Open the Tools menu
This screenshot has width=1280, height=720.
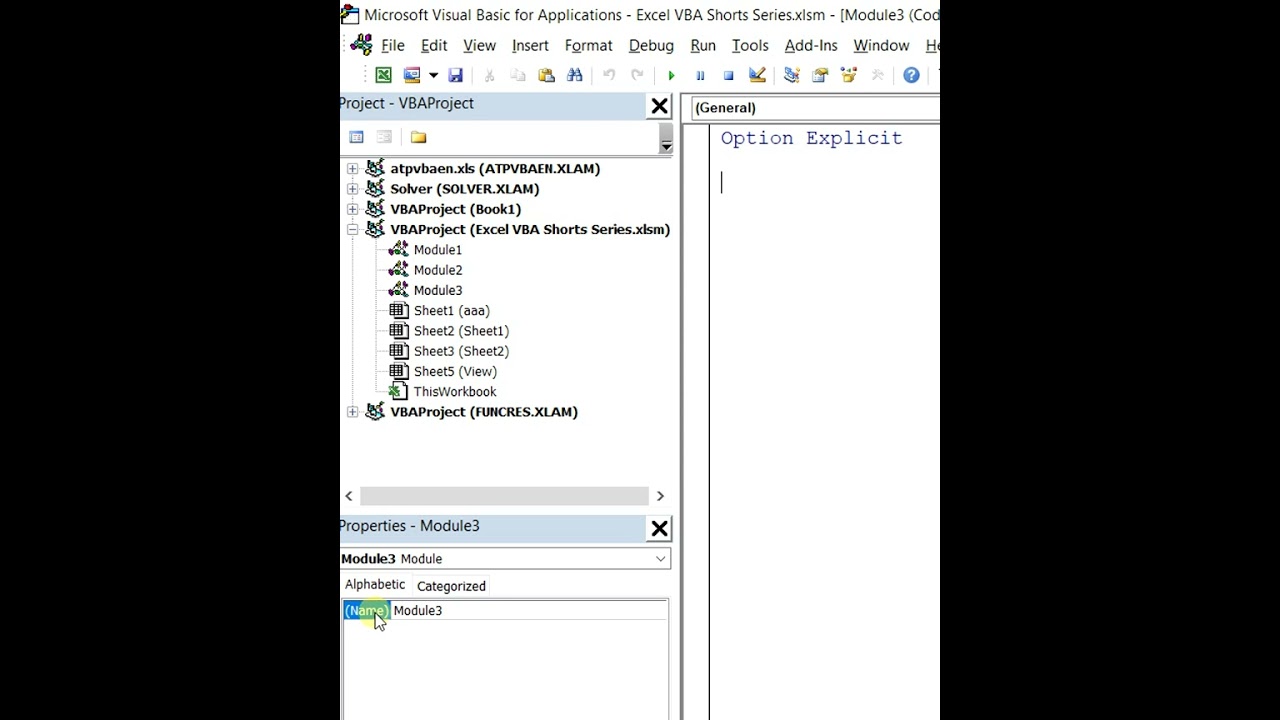click(750, 45)
